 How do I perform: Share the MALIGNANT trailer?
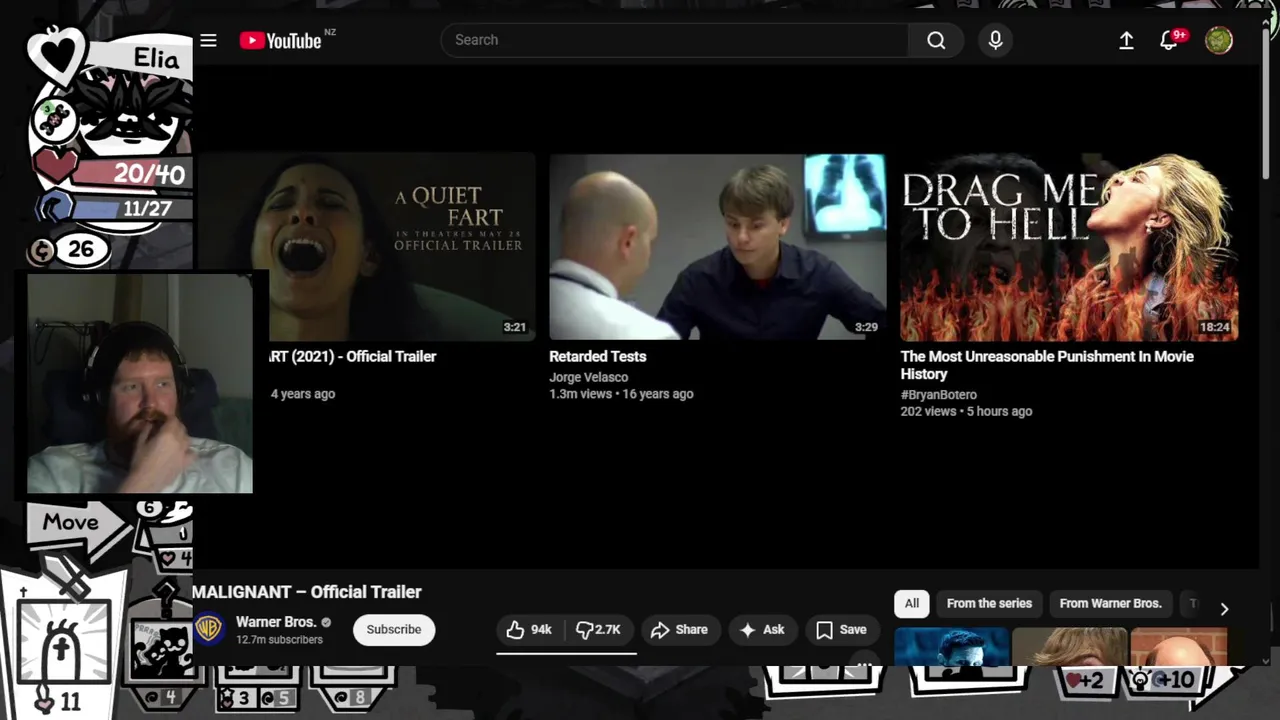pyautogui.click(x=679, y=629)
